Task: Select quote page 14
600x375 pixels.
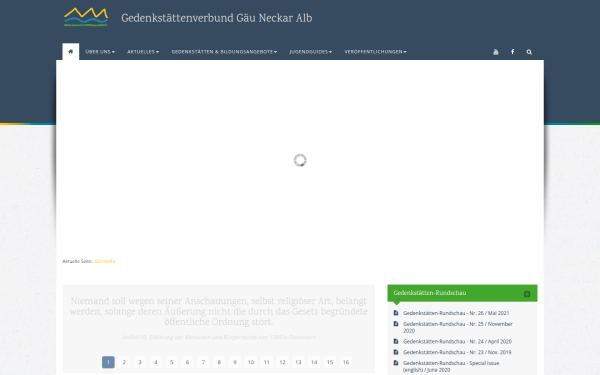Action: [x=314, y=362]
